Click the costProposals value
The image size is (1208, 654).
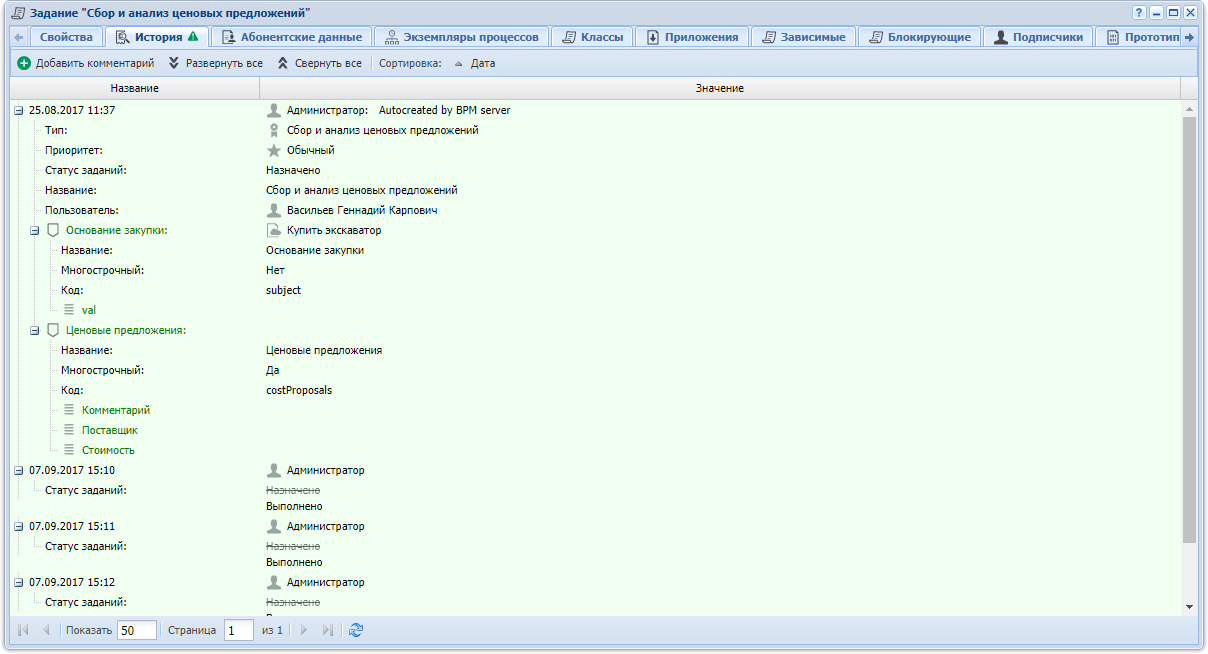(x=299, y=390)
